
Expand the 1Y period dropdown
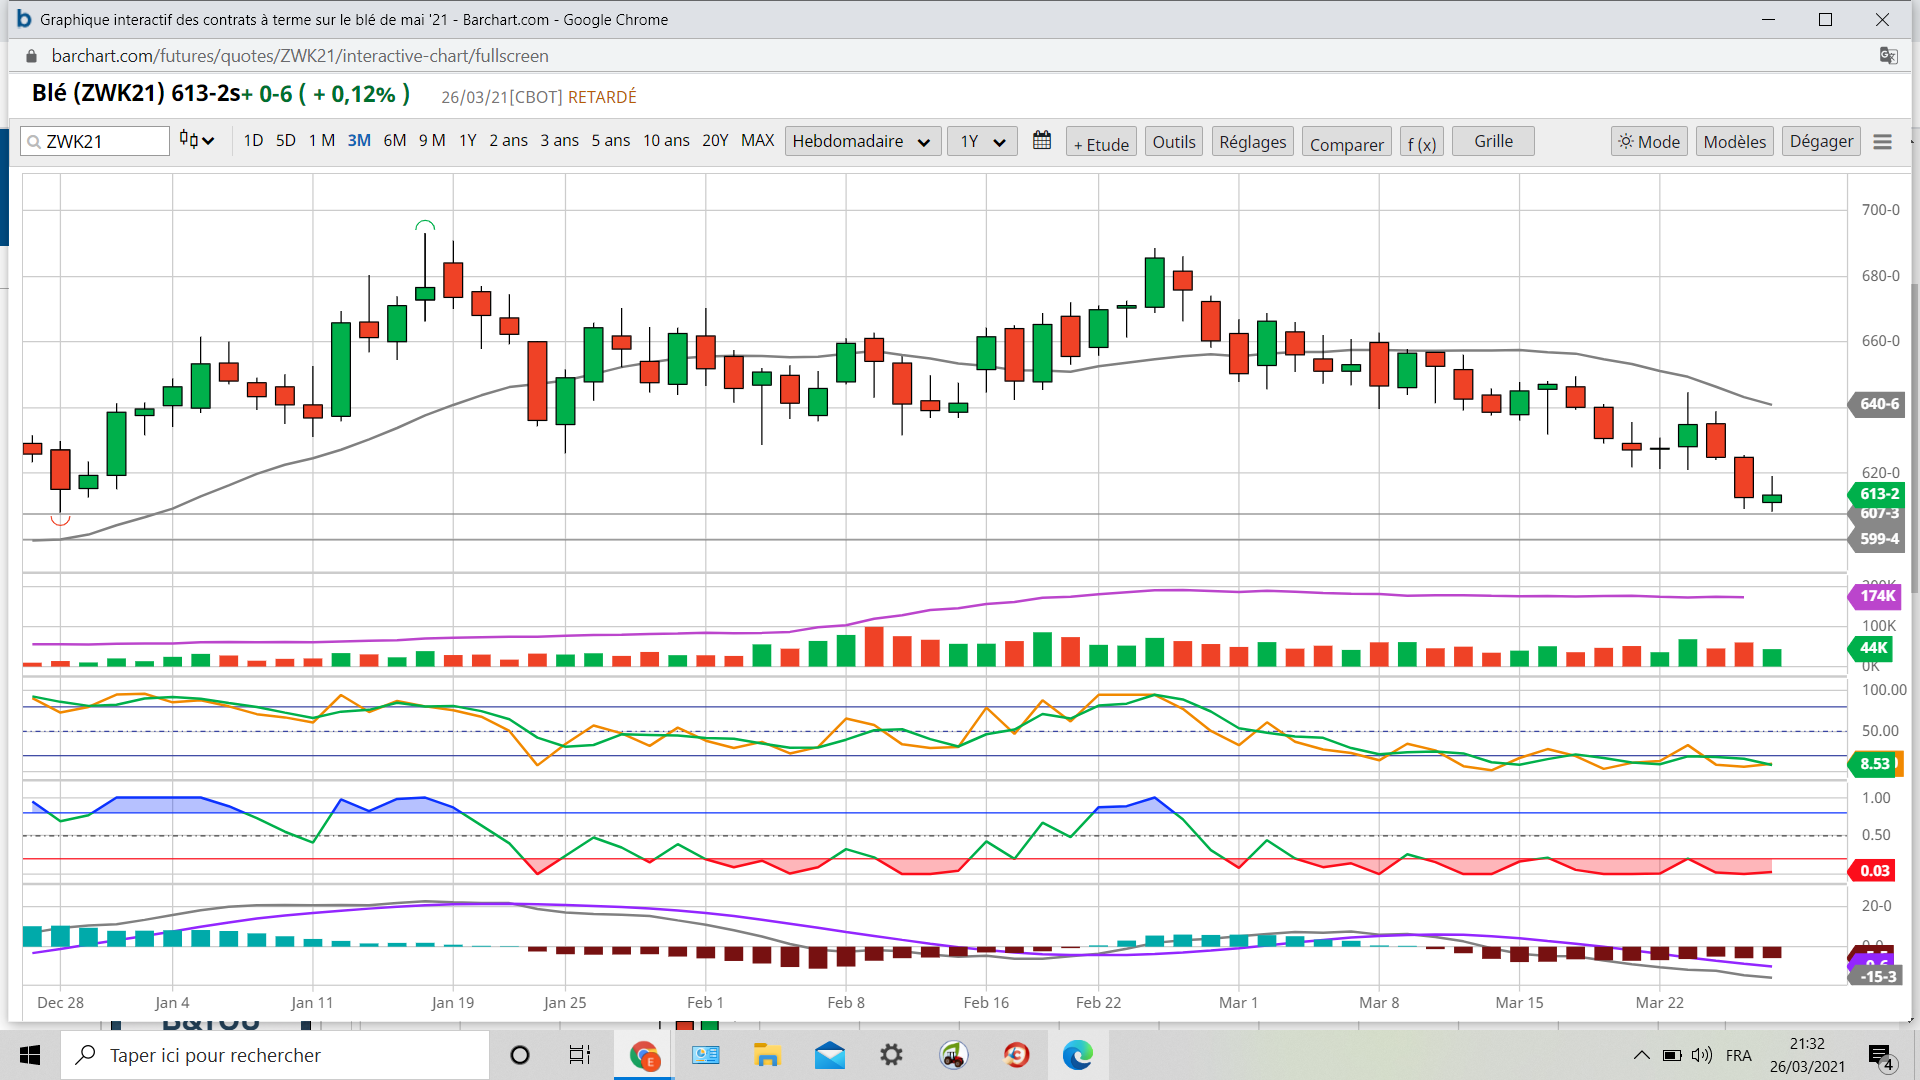[x=982, y=141]
